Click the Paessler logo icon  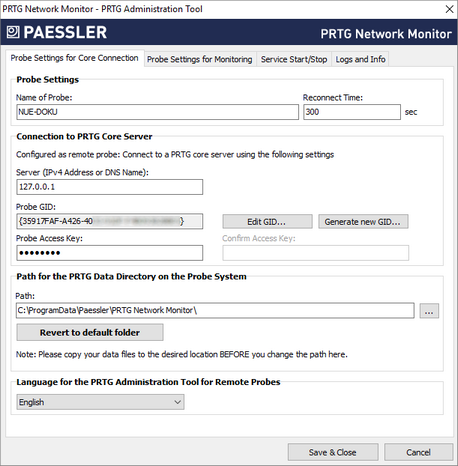click(13, 32)
